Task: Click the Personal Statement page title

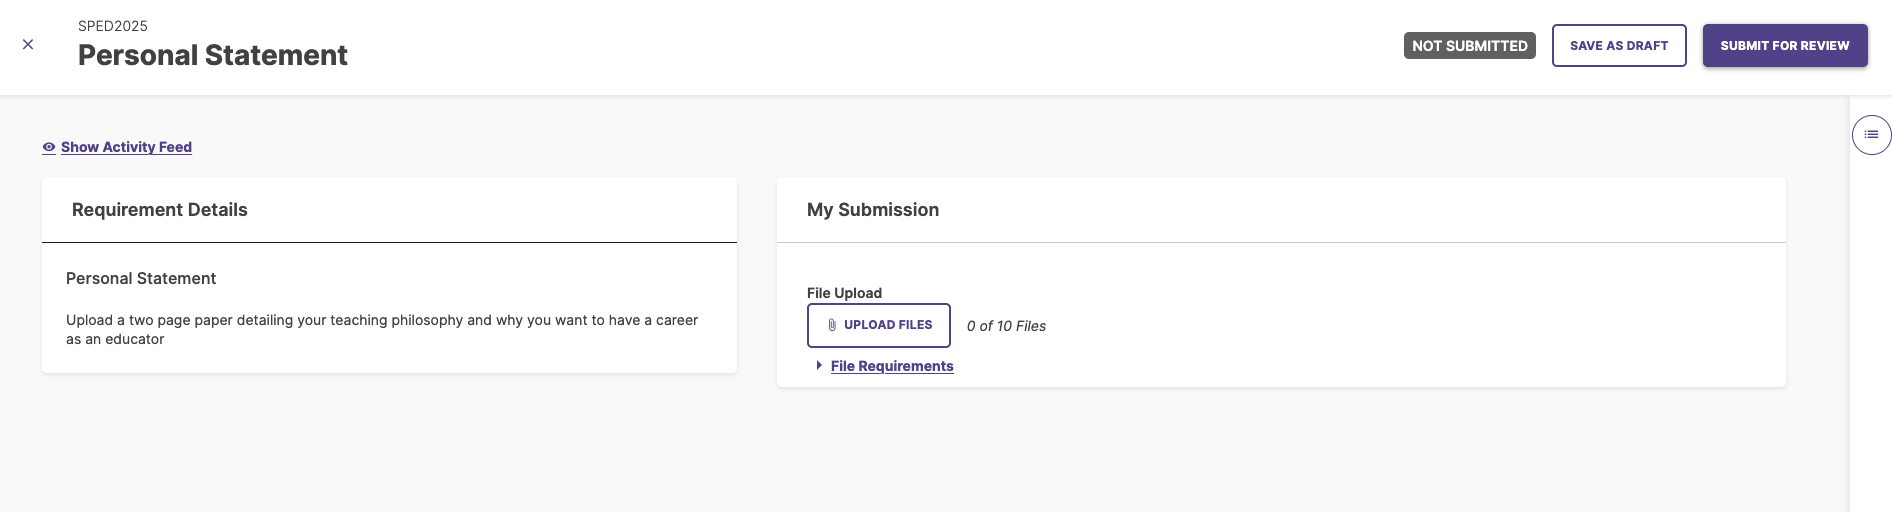Action: (x=213, y=55)
